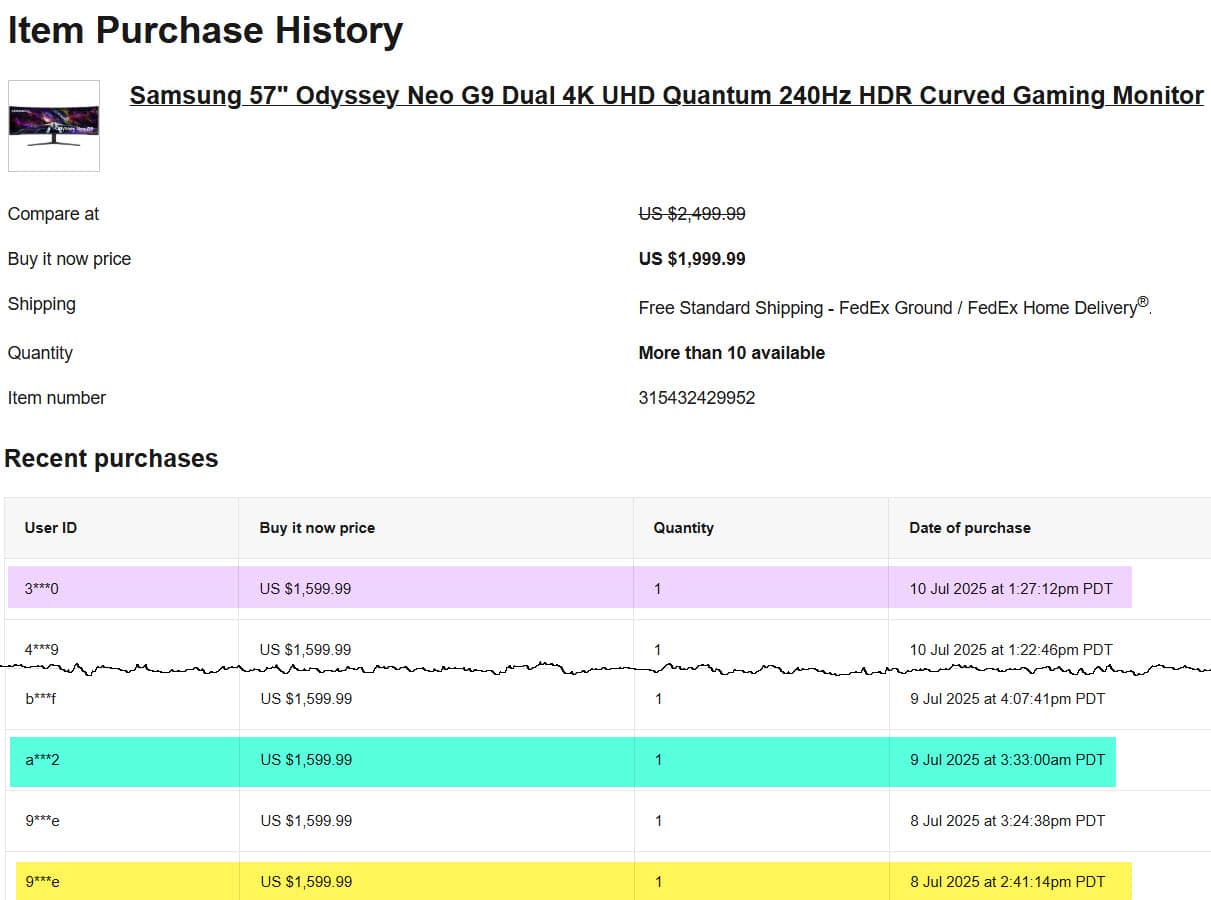Click the Free Standard Shipping FedEx text

[x=894, y=308]
